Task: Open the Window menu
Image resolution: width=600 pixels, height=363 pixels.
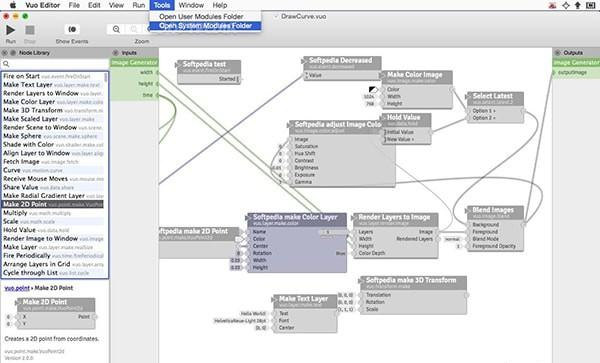Action: (191, 5)
